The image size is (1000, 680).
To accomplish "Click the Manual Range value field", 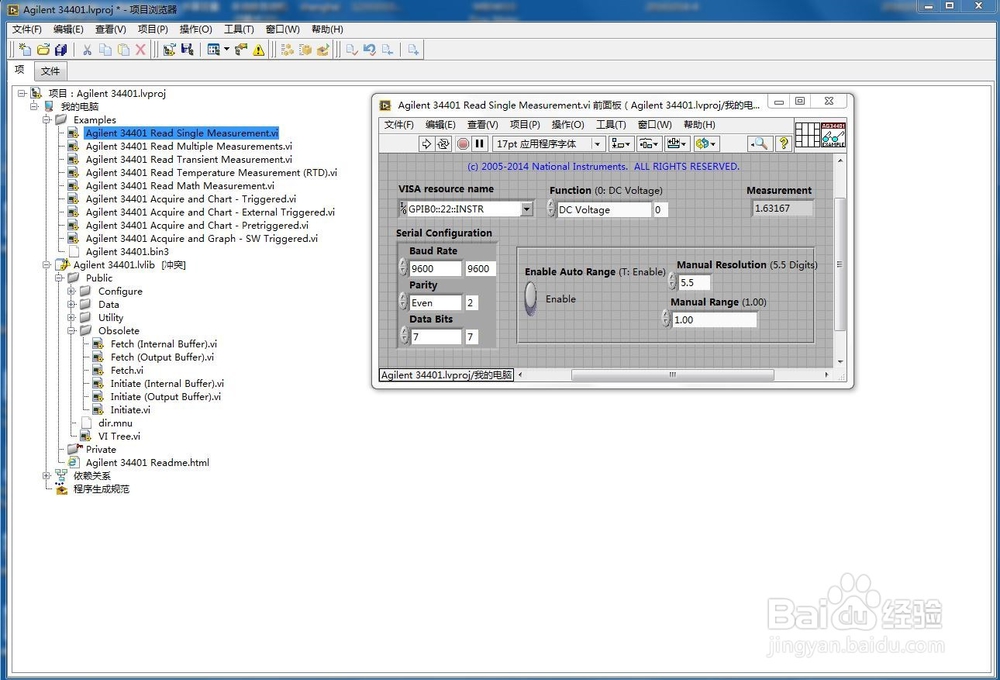I will coord(714,320).
